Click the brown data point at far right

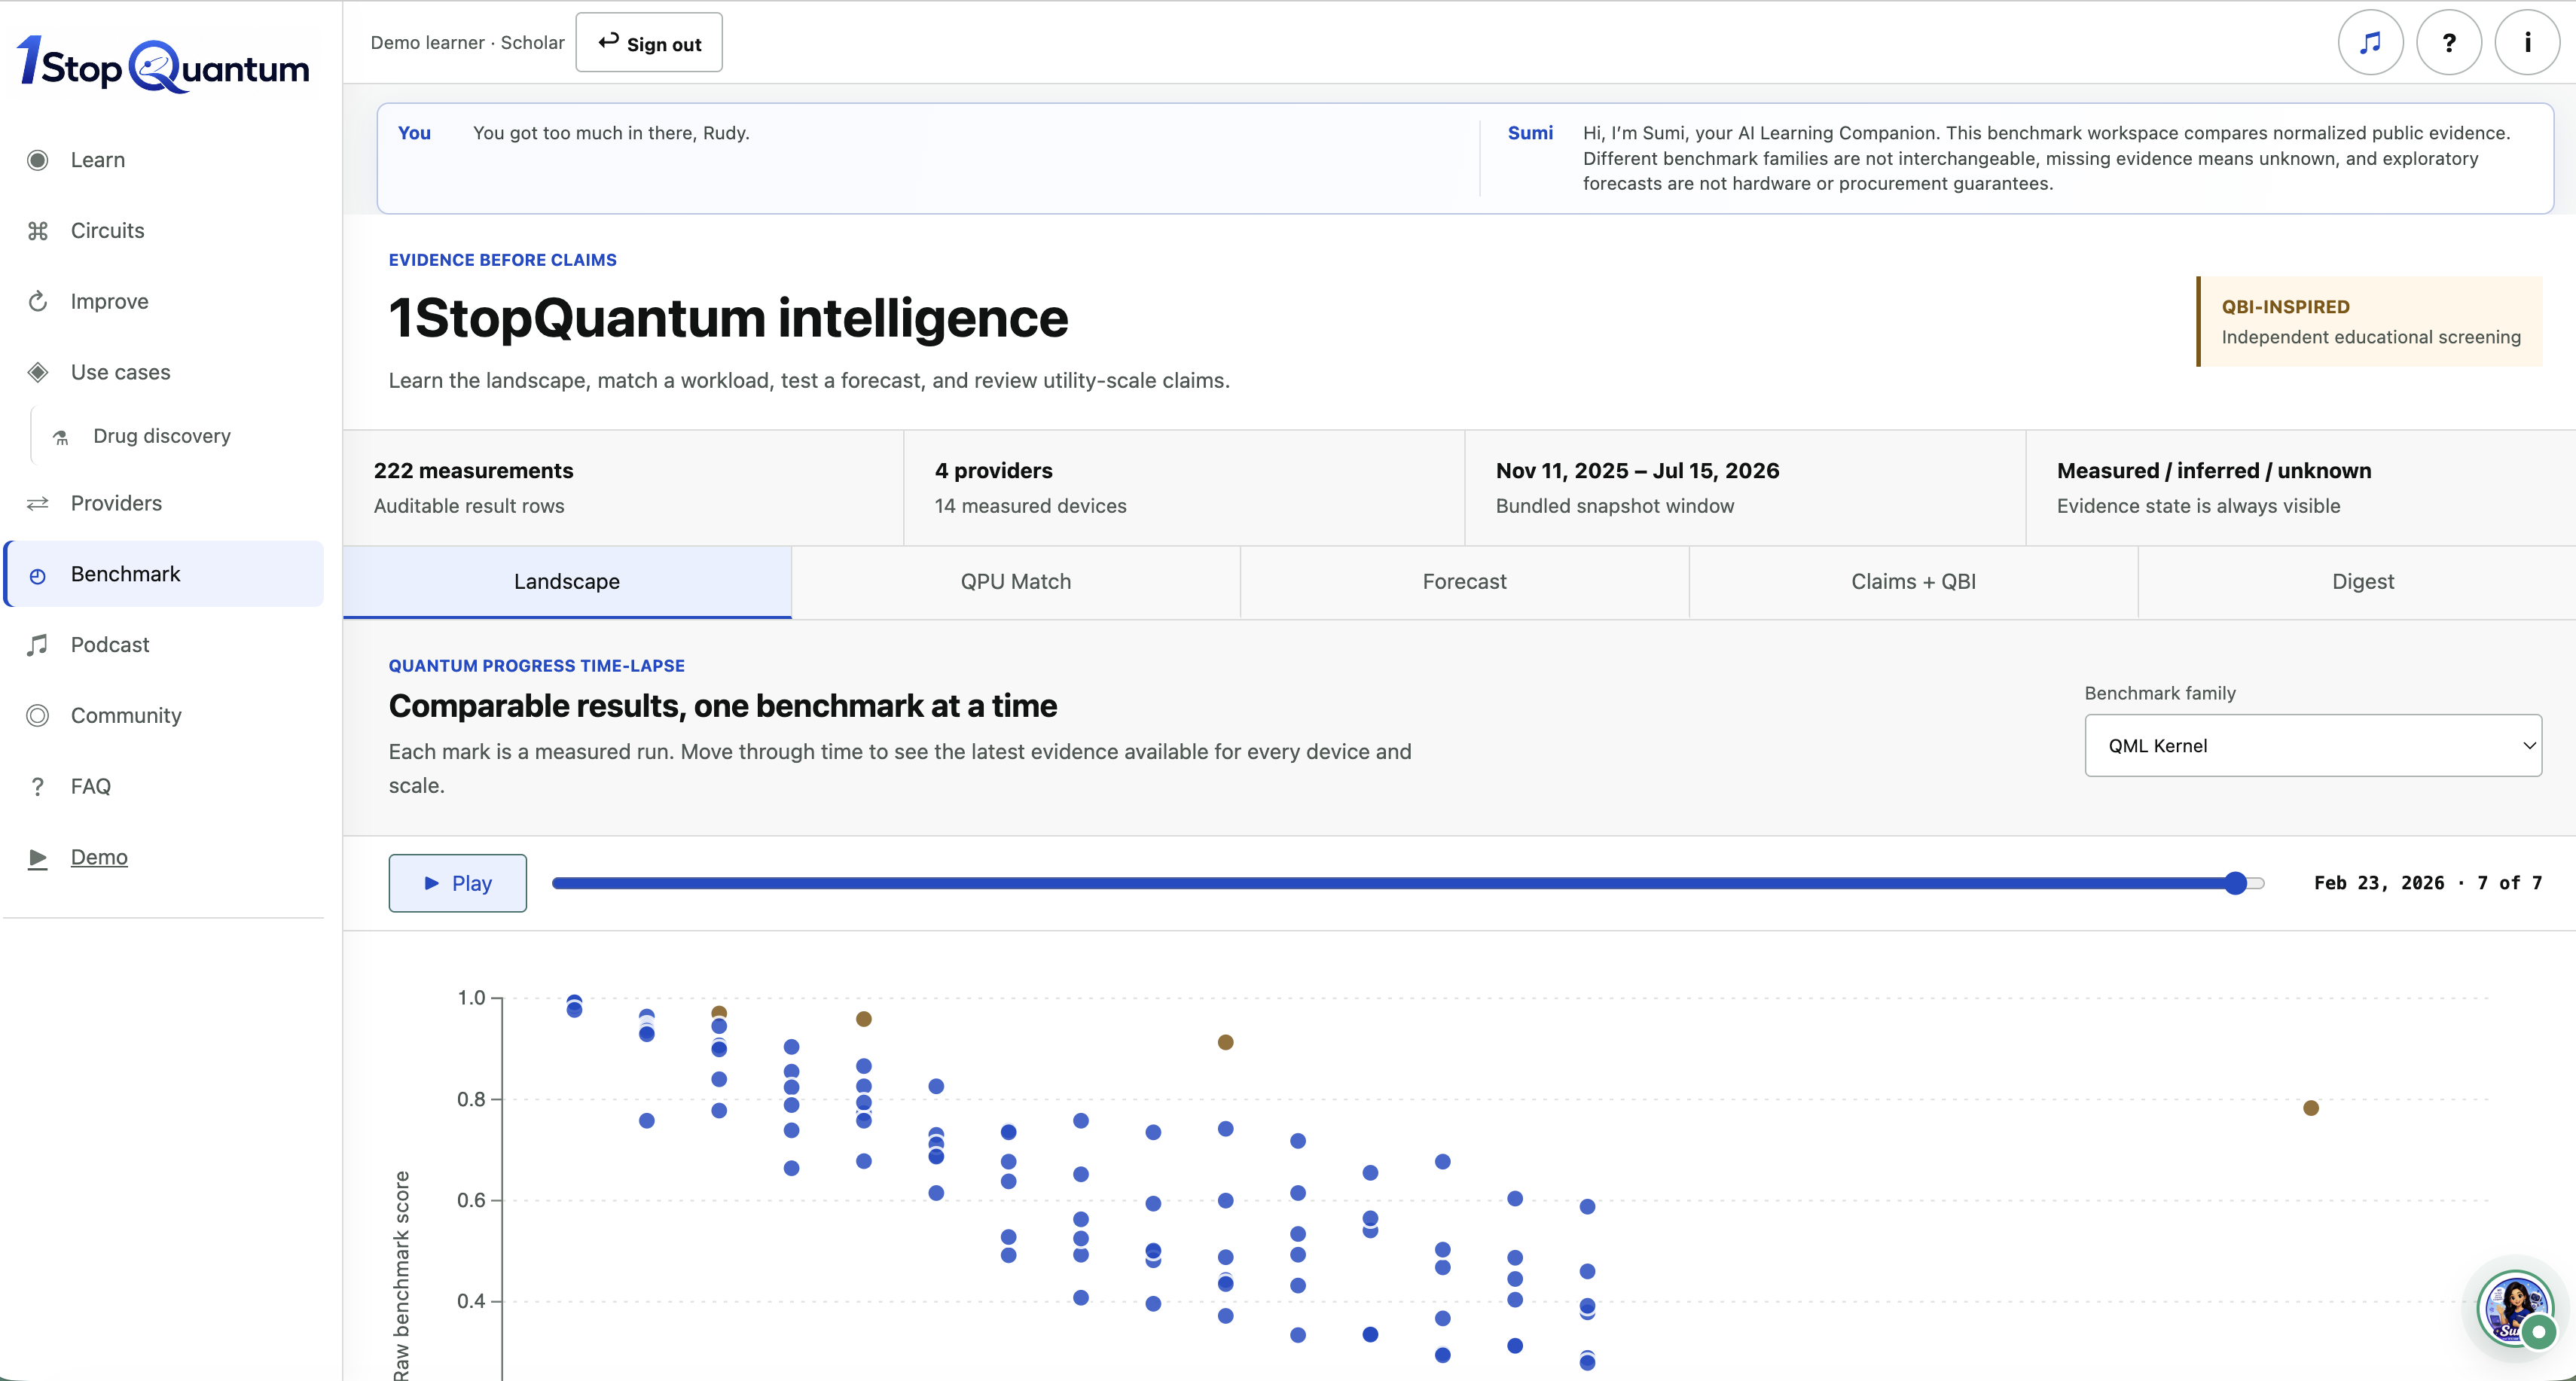(x=2311, y=1108)
